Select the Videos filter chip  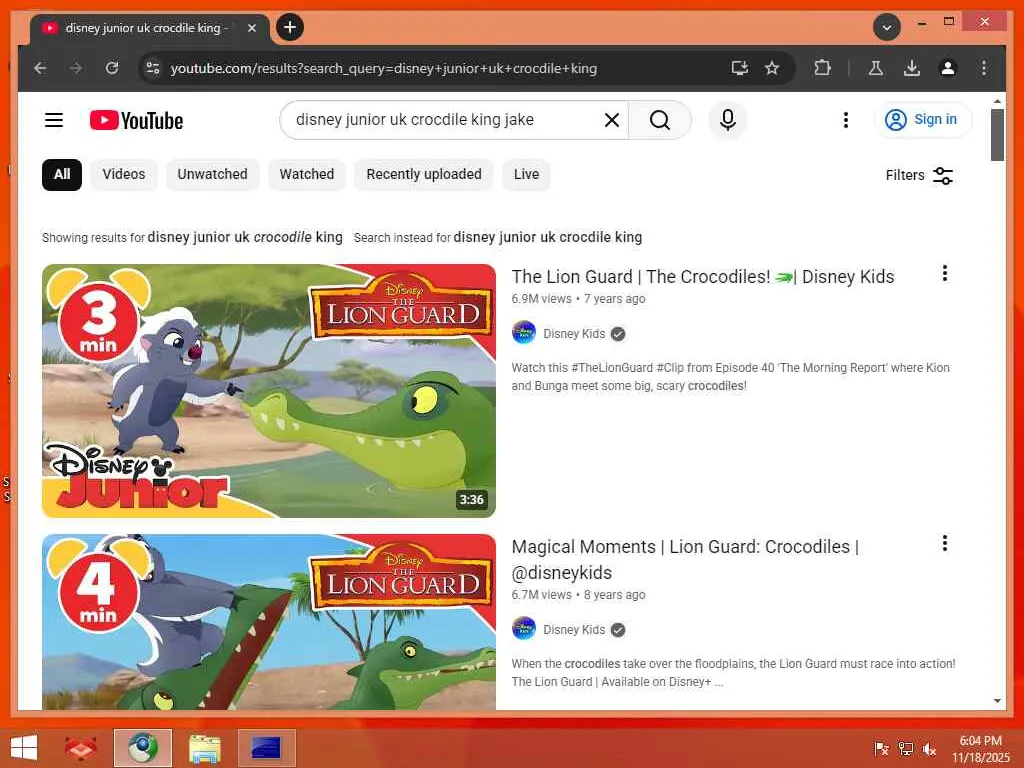coord(123,174)
